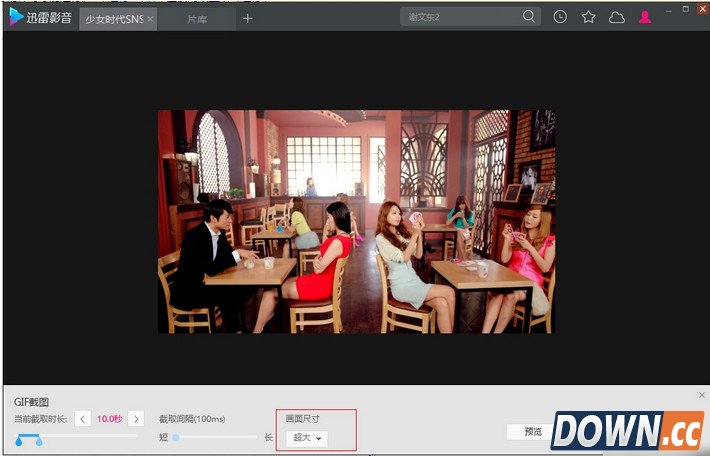Increase capture duration with right arrow

tap(136, 418)
